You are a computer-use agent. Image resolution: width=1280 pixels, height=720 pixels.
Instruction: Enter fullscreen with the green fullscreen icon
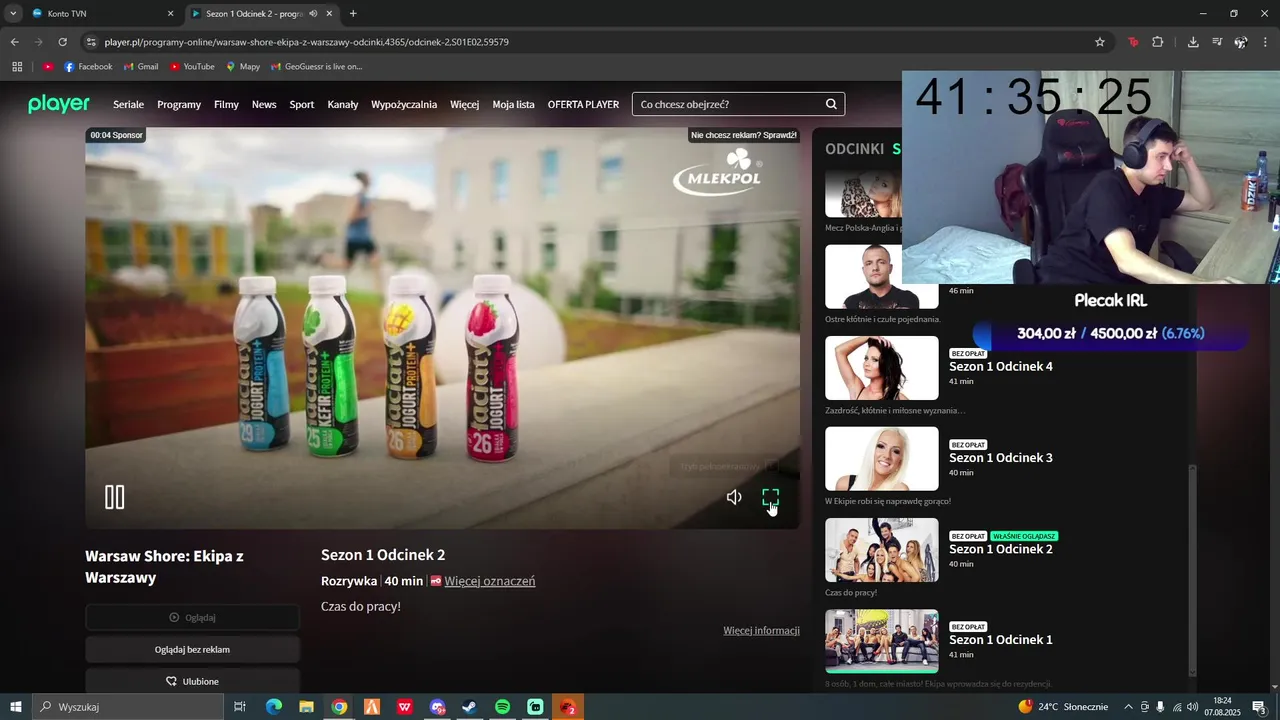[770, 497]
